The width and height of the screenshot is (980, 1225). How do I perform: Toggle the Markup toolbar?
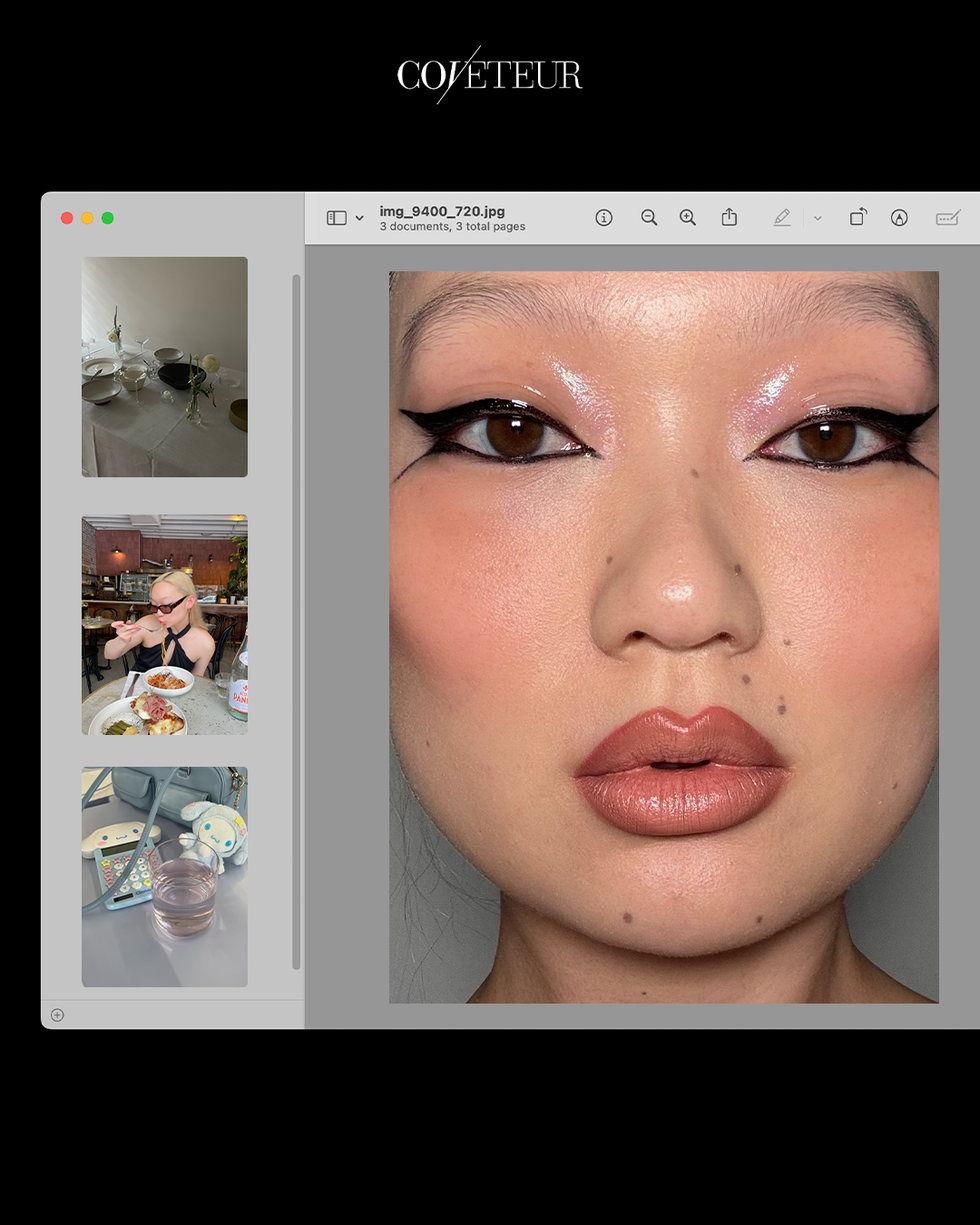pyautogui.click(x=899, y=218)
